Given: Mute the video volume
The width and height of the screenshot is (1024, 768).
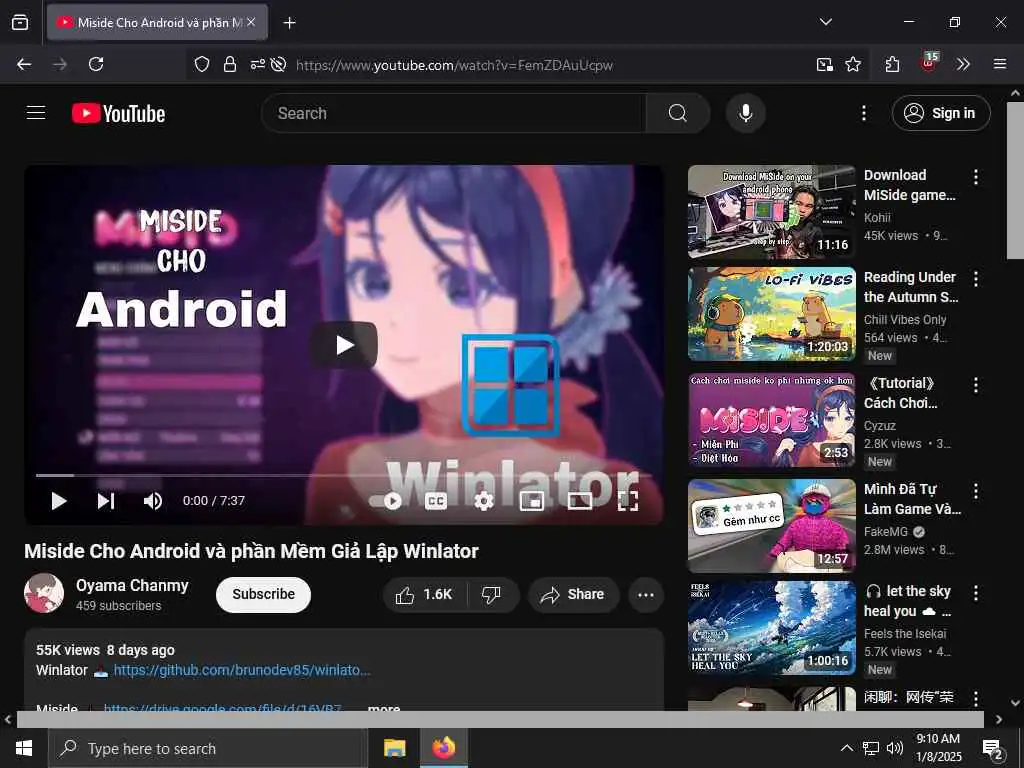Looking at the screenshot, I should pyautogui.click(x=153, y=501).
